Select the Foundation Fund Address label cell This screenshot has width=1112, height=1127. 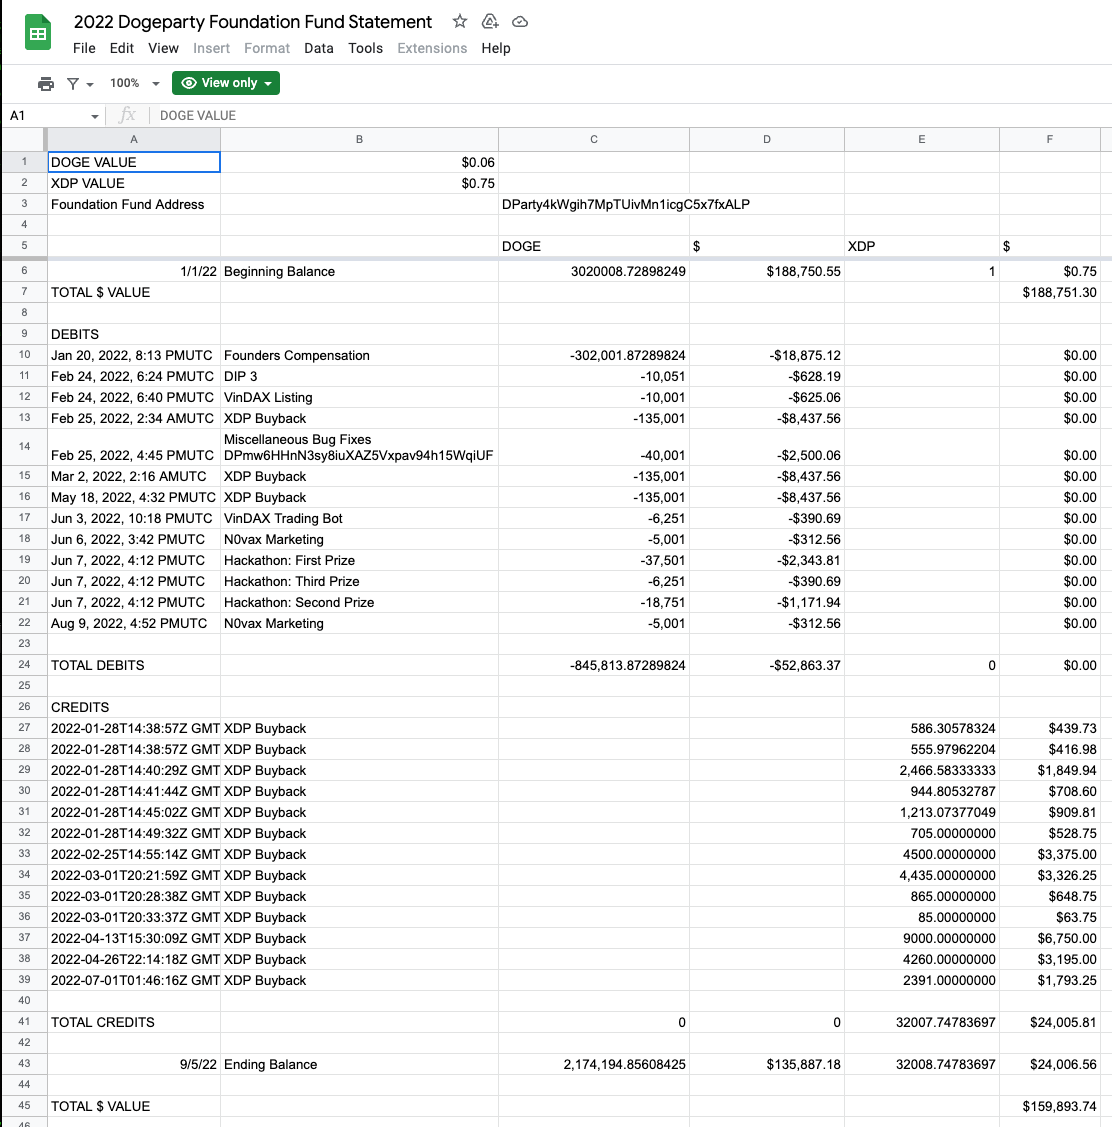click(x=134, y=204)
